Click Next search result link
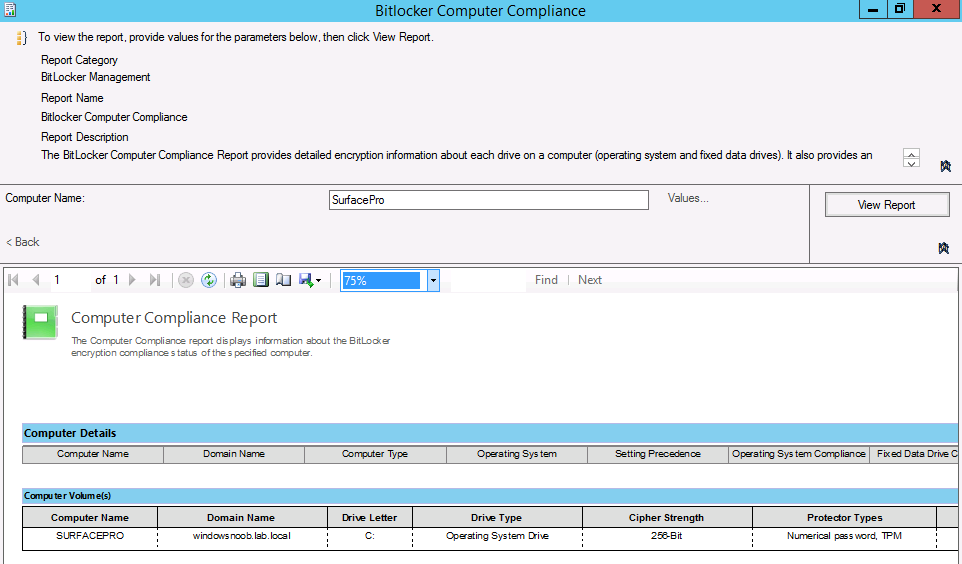Image resolution: width=962 pixels, height=564 pixels. [x=590, y=280]
